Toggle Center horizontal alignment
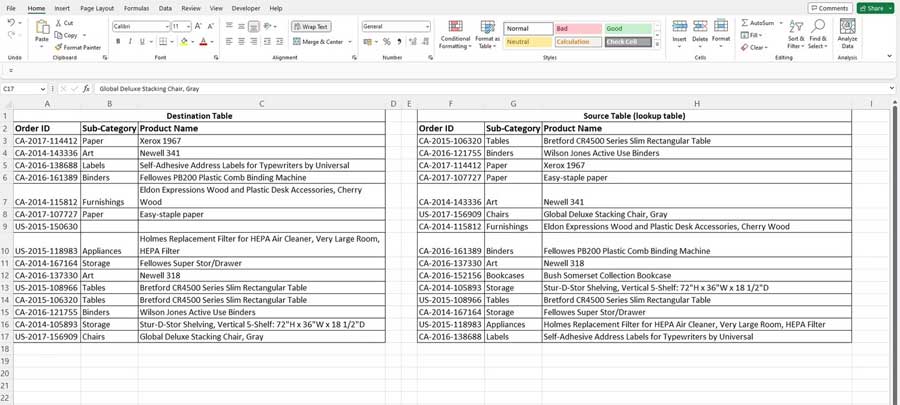 [x=241, y=42]
